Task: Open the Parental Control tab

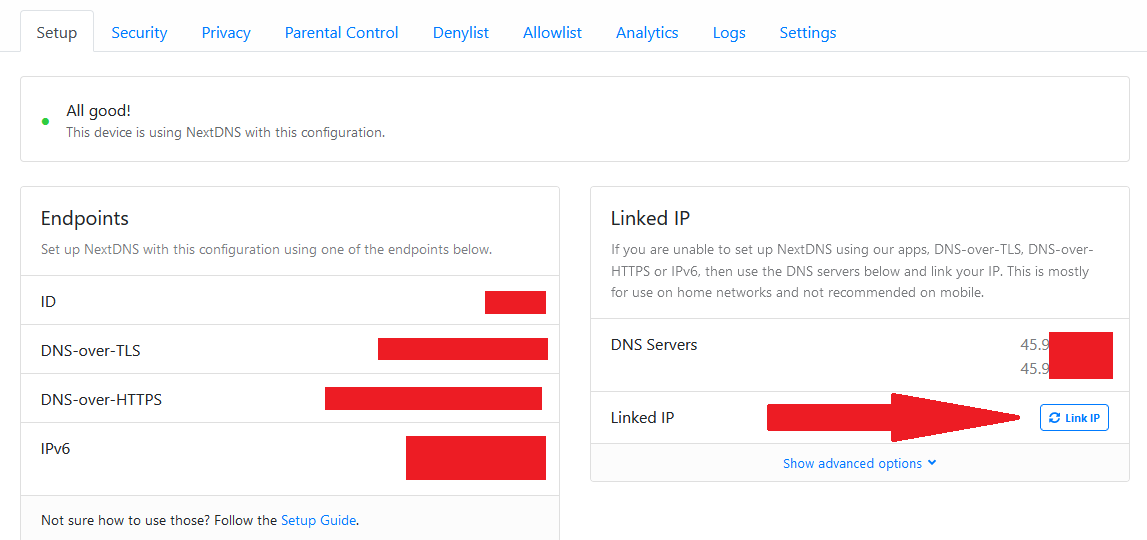Action: point(341,32)
